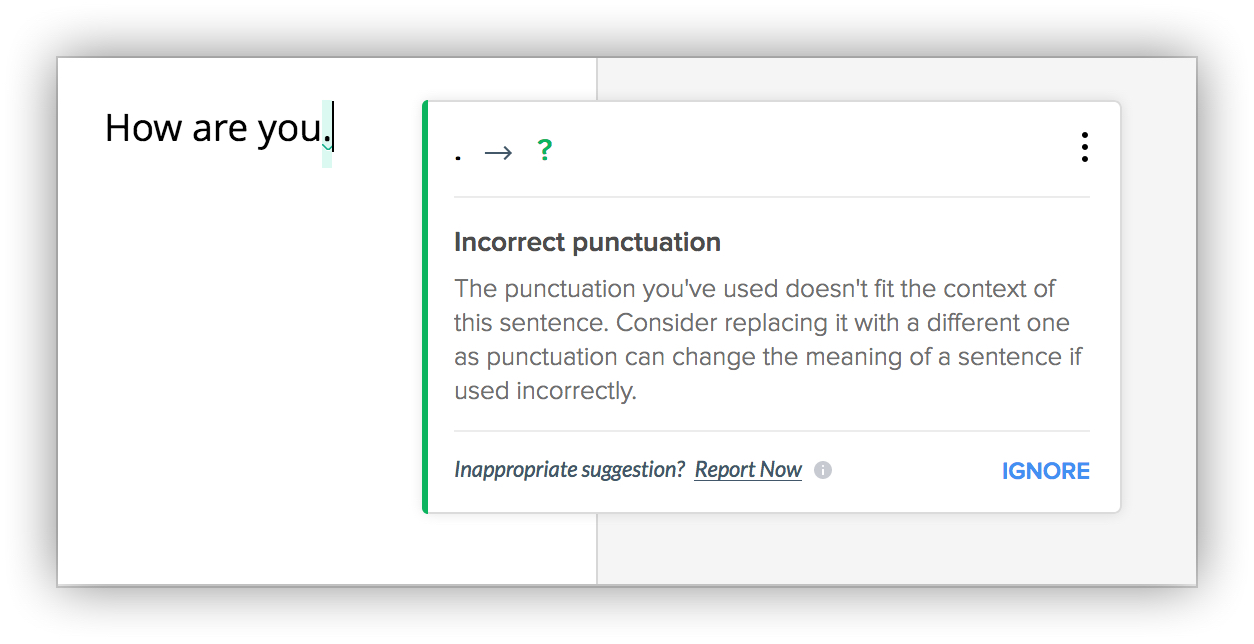Click the info icon beside Report Now
This screenshot has height=644, width=1254.
point(823,470)
